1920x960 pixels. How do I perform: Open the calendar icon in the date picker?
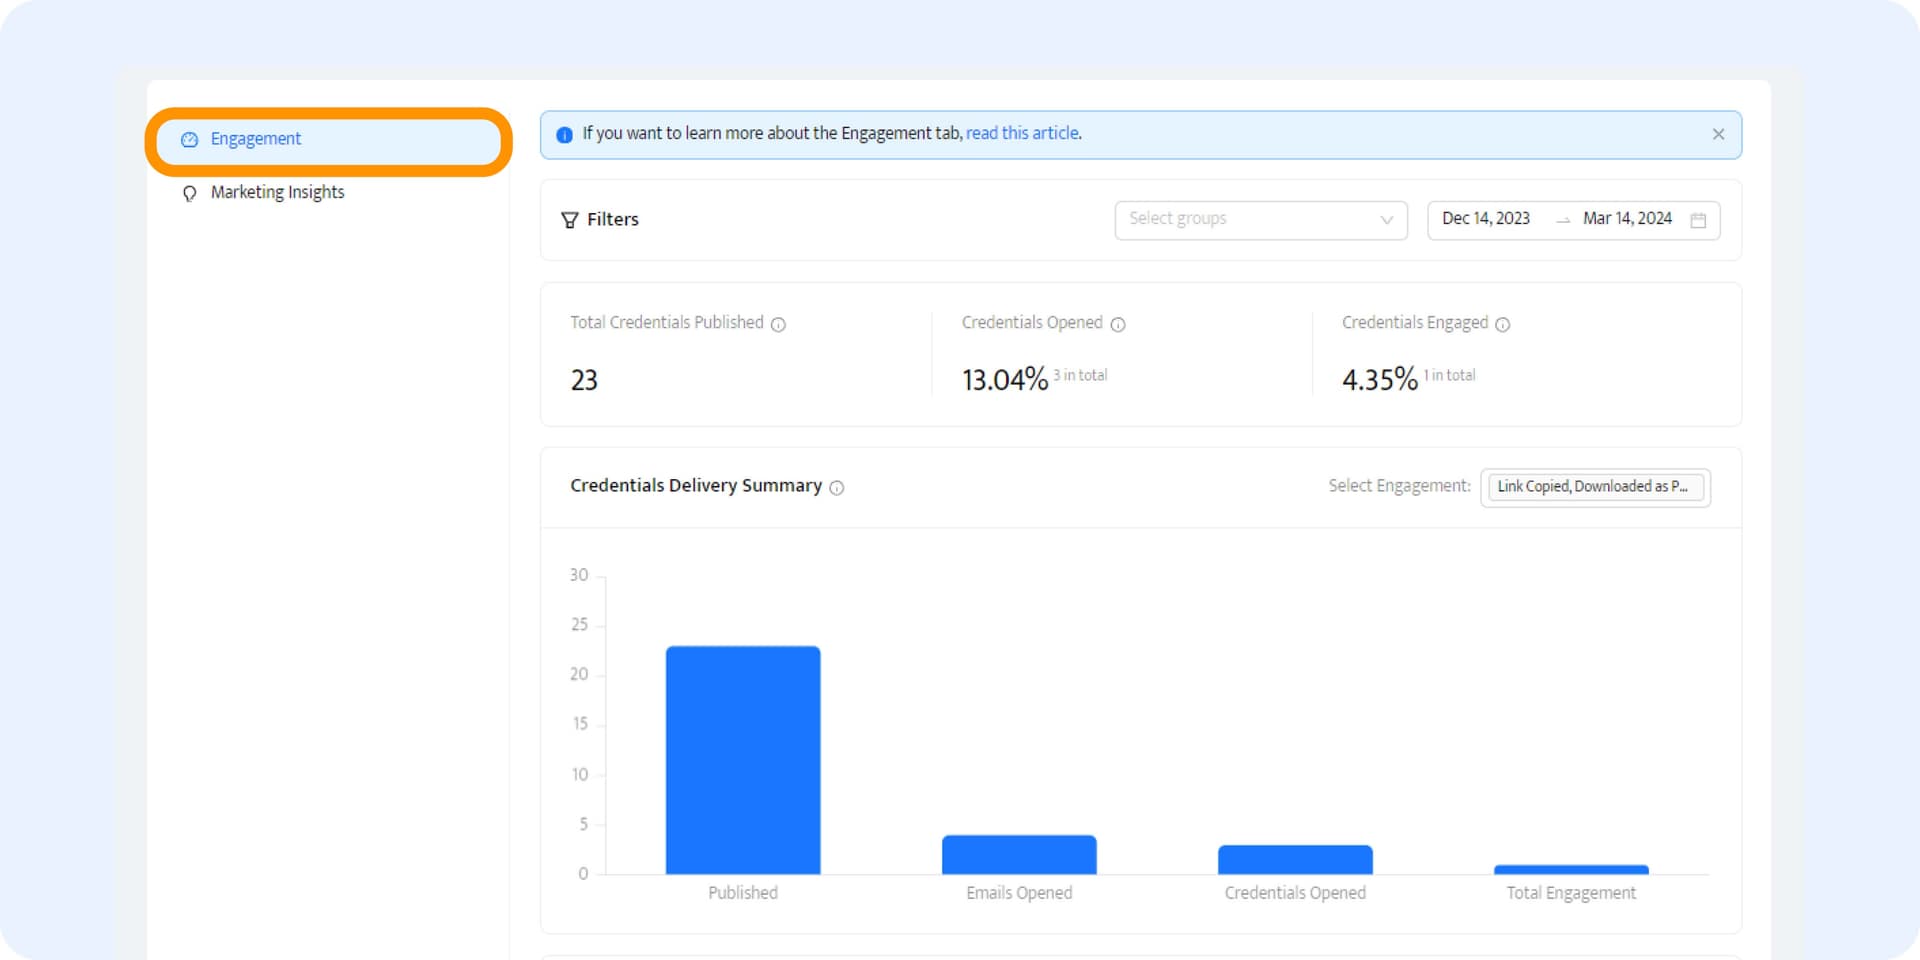pyautogui.click(x=1700, y=219)
